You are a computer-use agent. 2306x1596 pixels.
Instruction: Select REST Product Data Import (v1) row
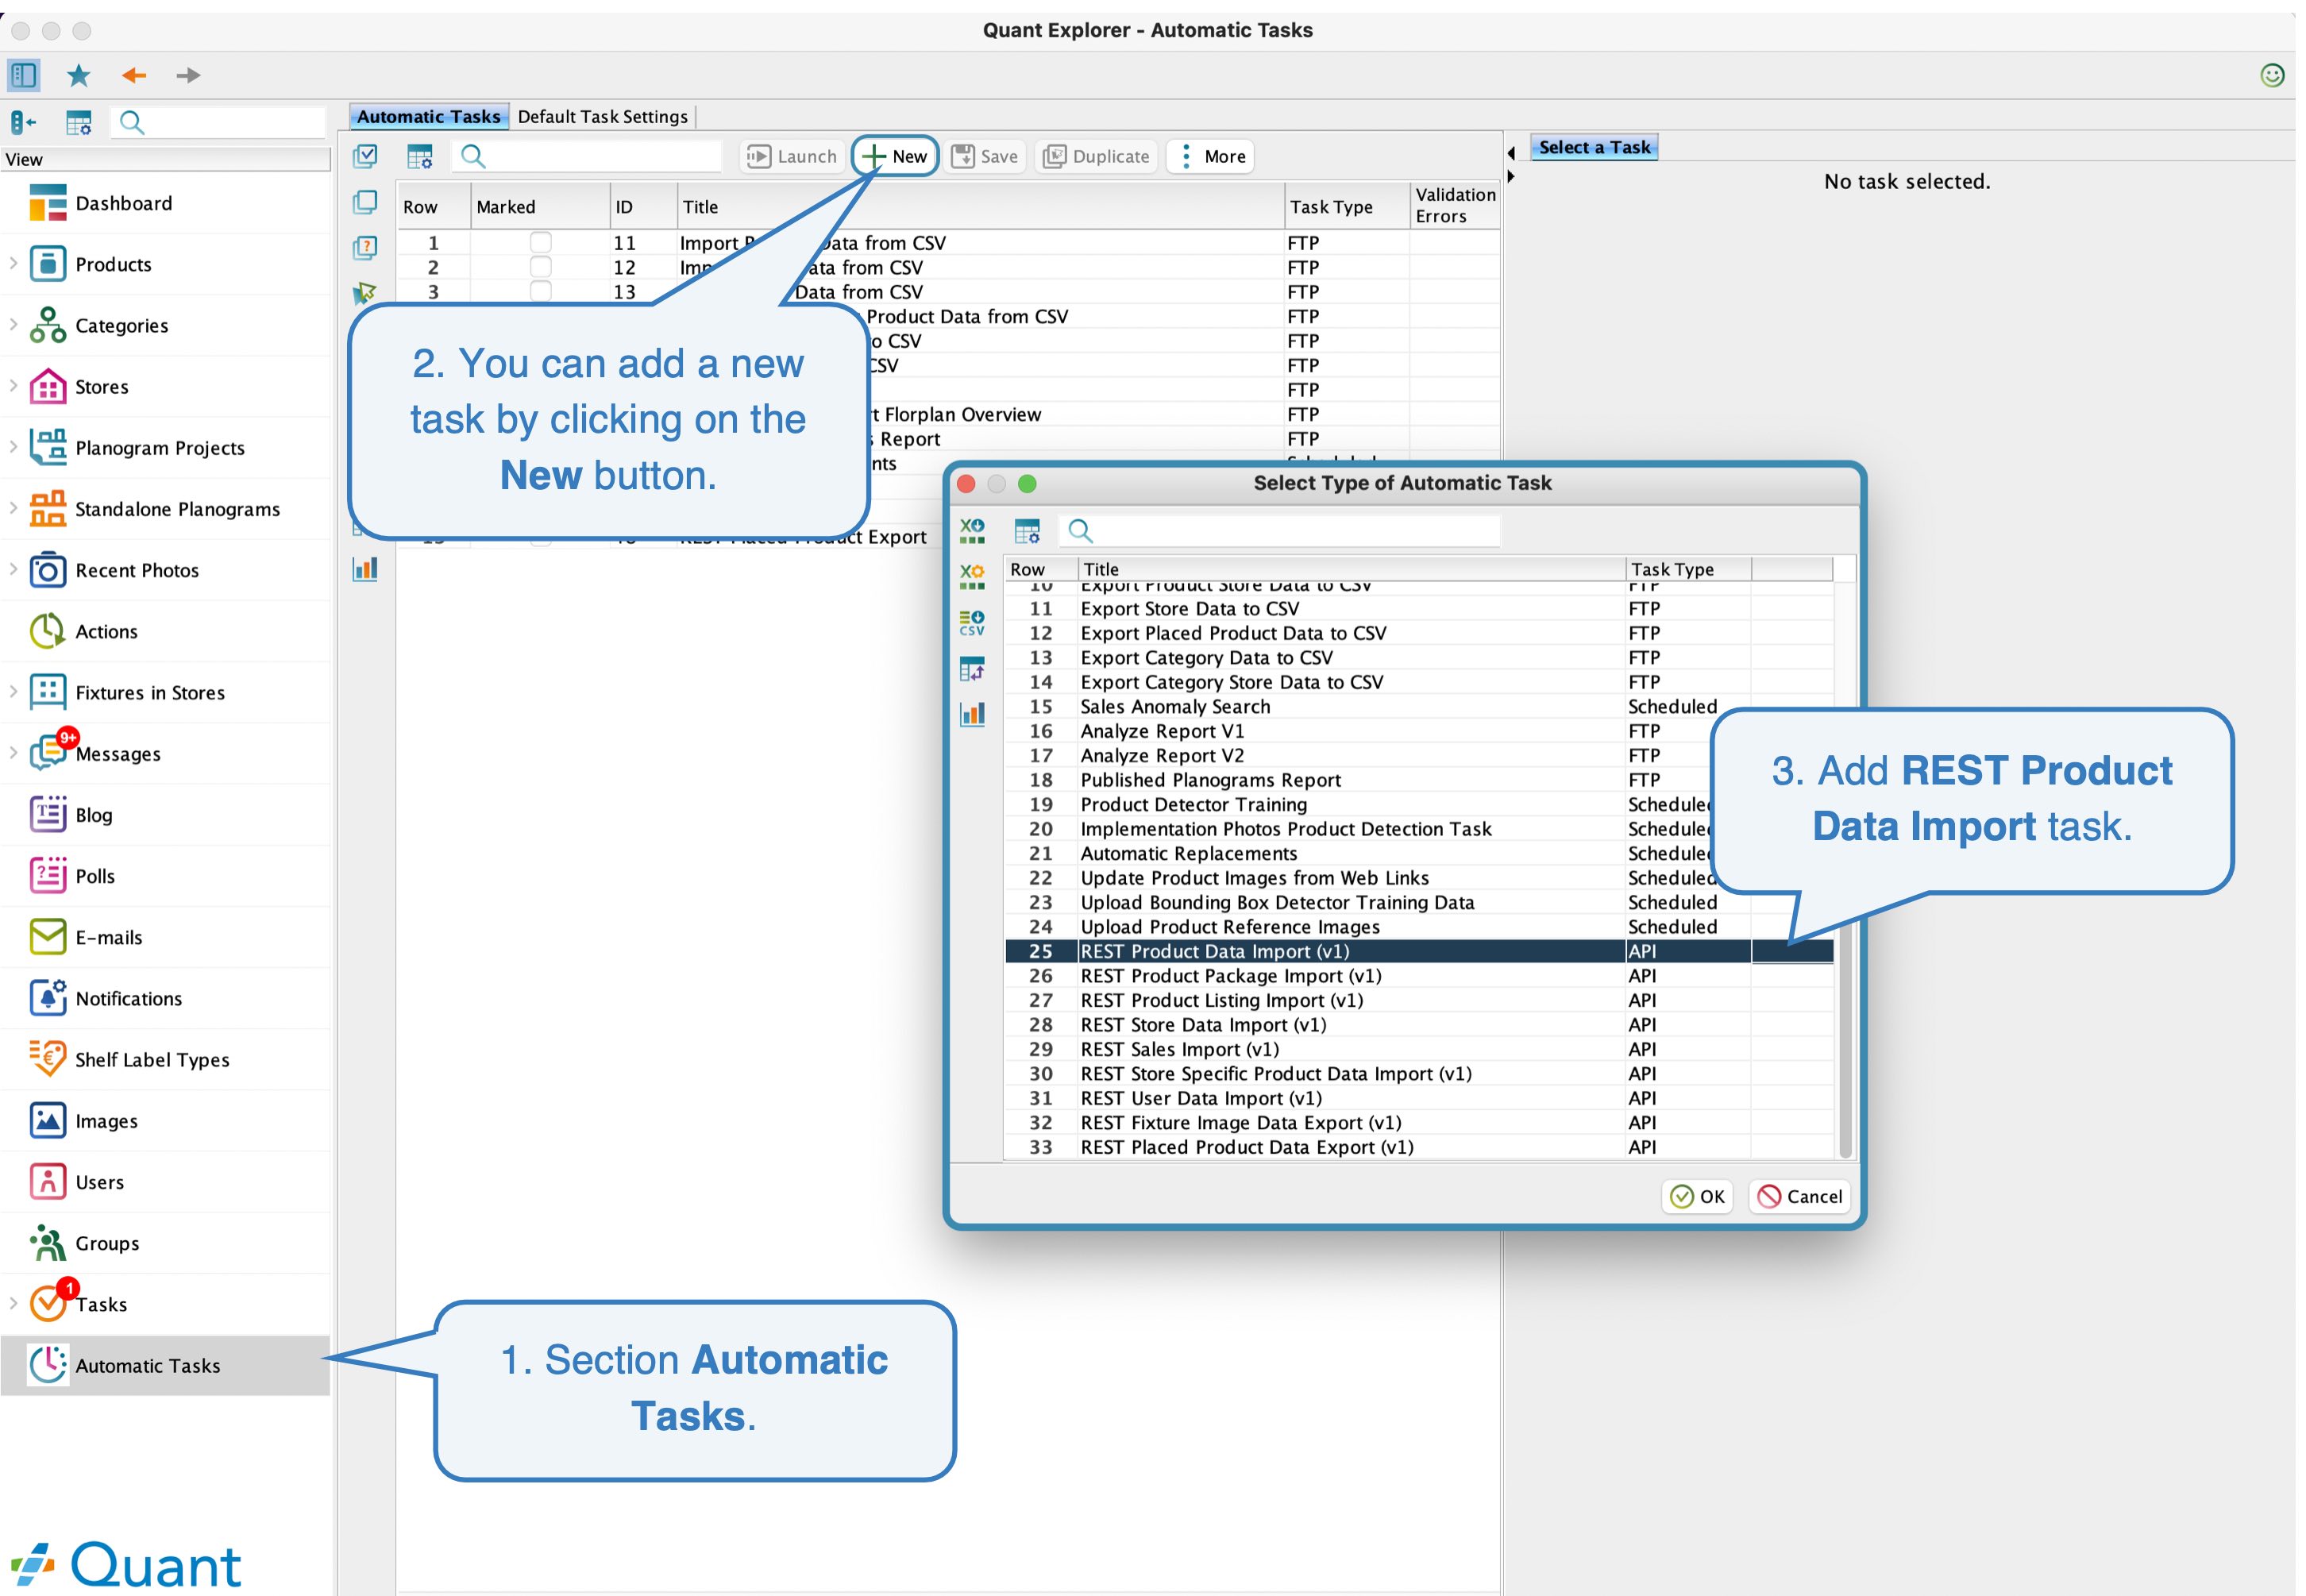coord(1418,951)
